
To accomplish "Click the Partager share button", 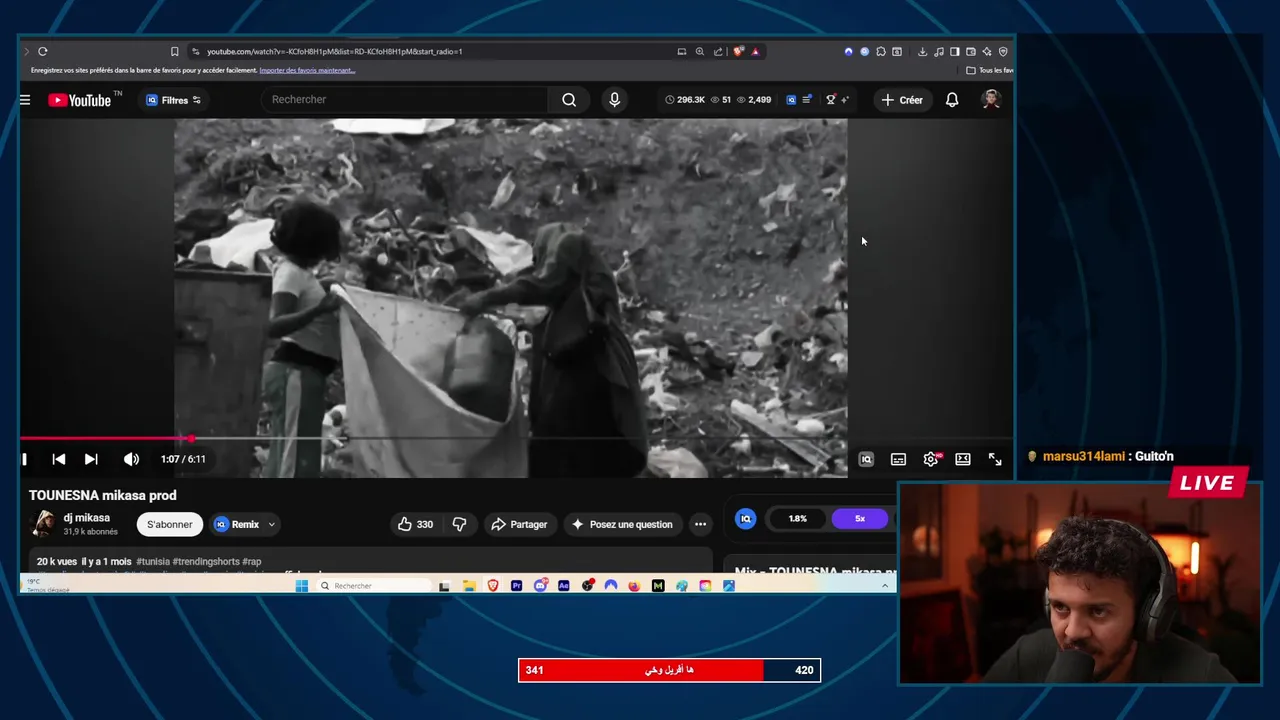I will pyautogui.click(x=519, y=524).
